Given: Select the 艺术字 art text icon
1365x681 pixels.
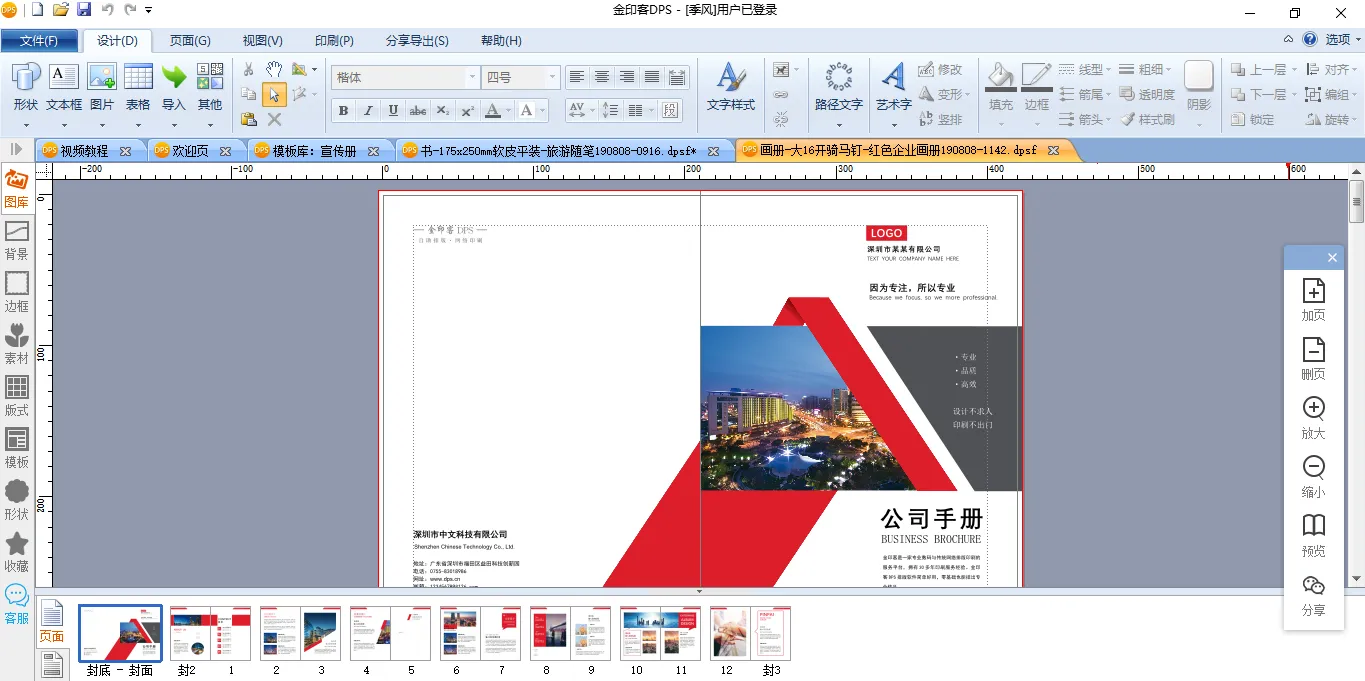Looking at the screenshot, I should [893, 87].
